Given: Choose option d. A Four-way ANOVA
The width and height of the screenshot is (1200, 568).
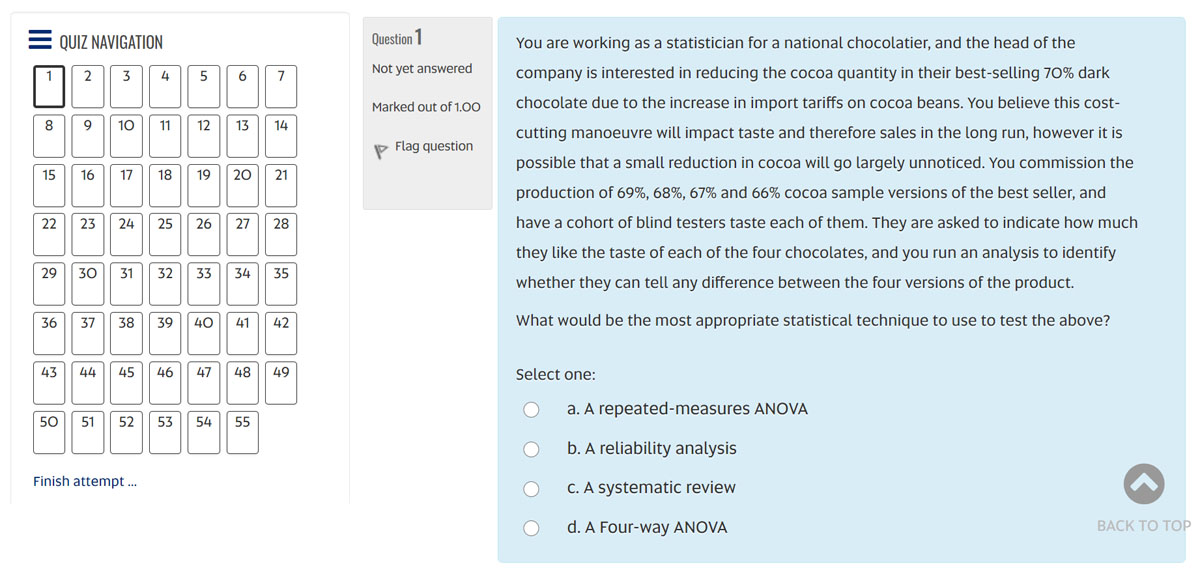Looking at the screenshot, I should 532,527.
